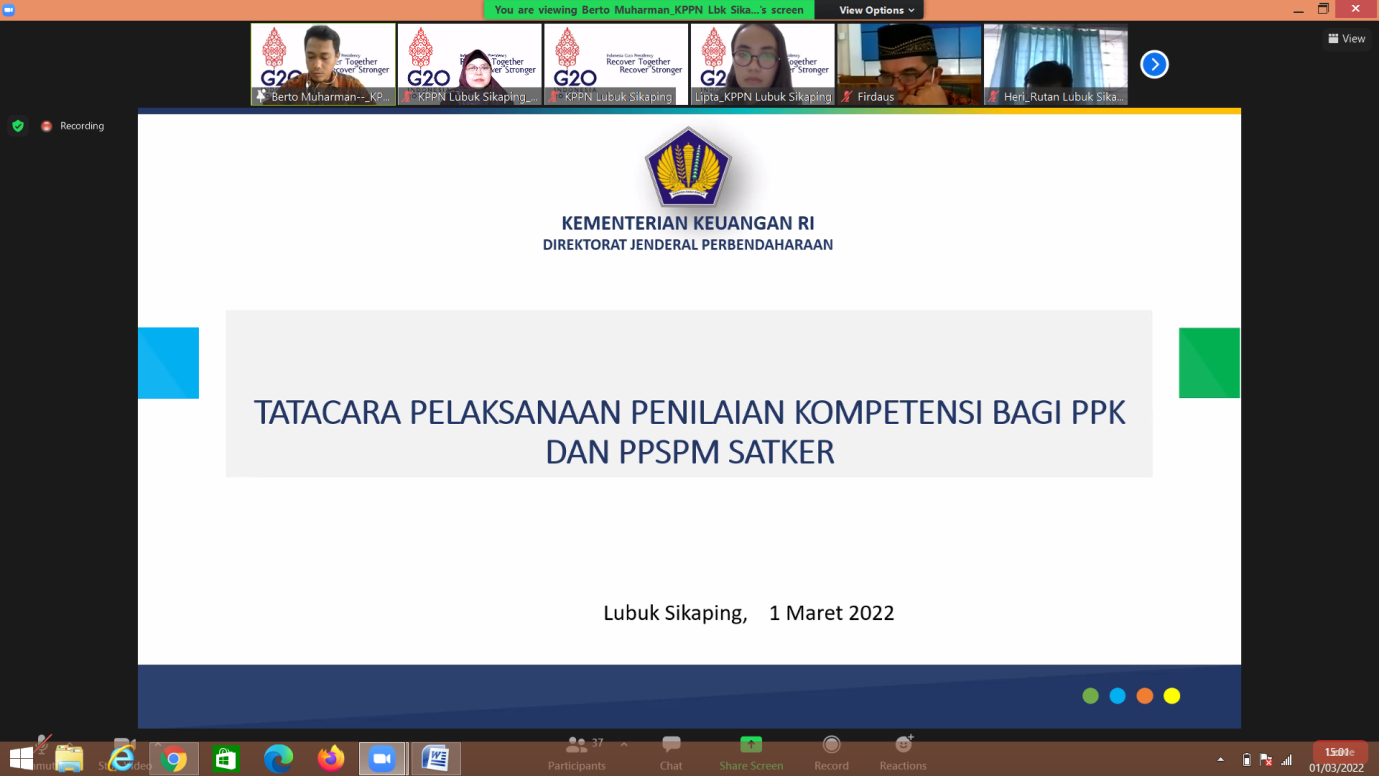The image size is (1379, 776).
Task: Open Microsoft Edge from the taskbar
Action: 278,759
